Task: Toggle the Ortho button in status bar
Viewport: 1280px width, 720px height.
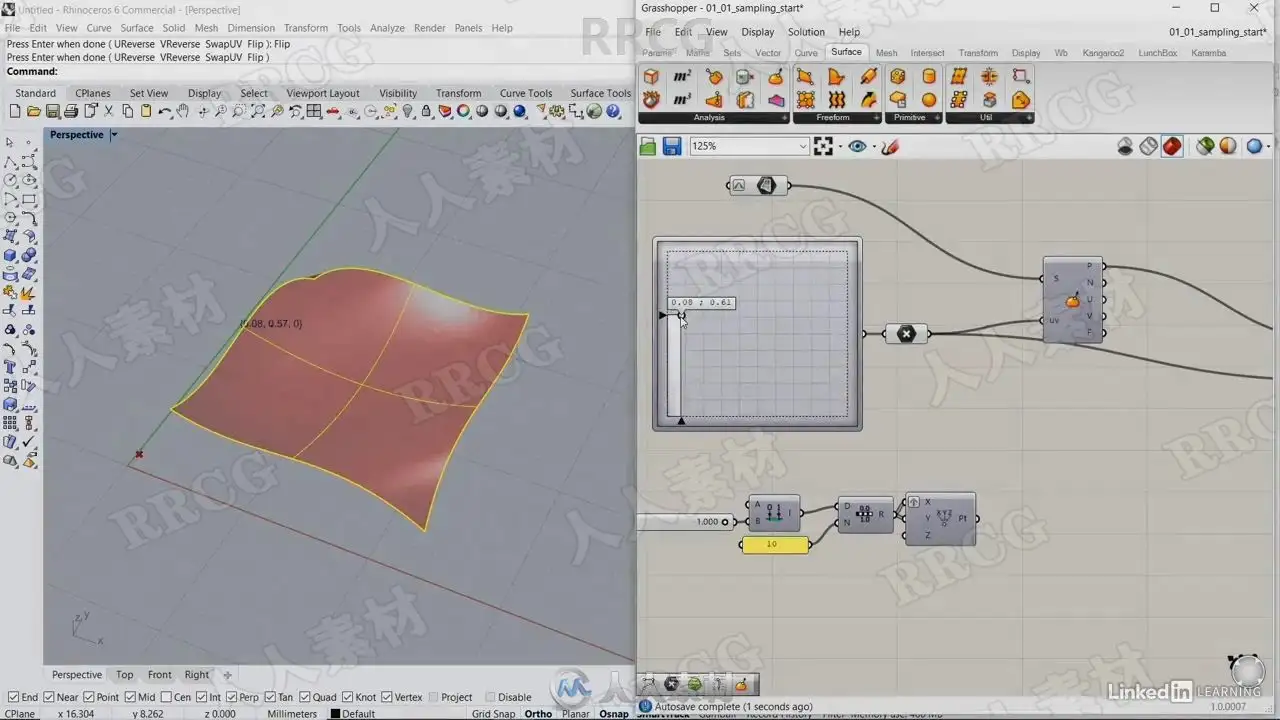Action: click(x=538, y=714)
